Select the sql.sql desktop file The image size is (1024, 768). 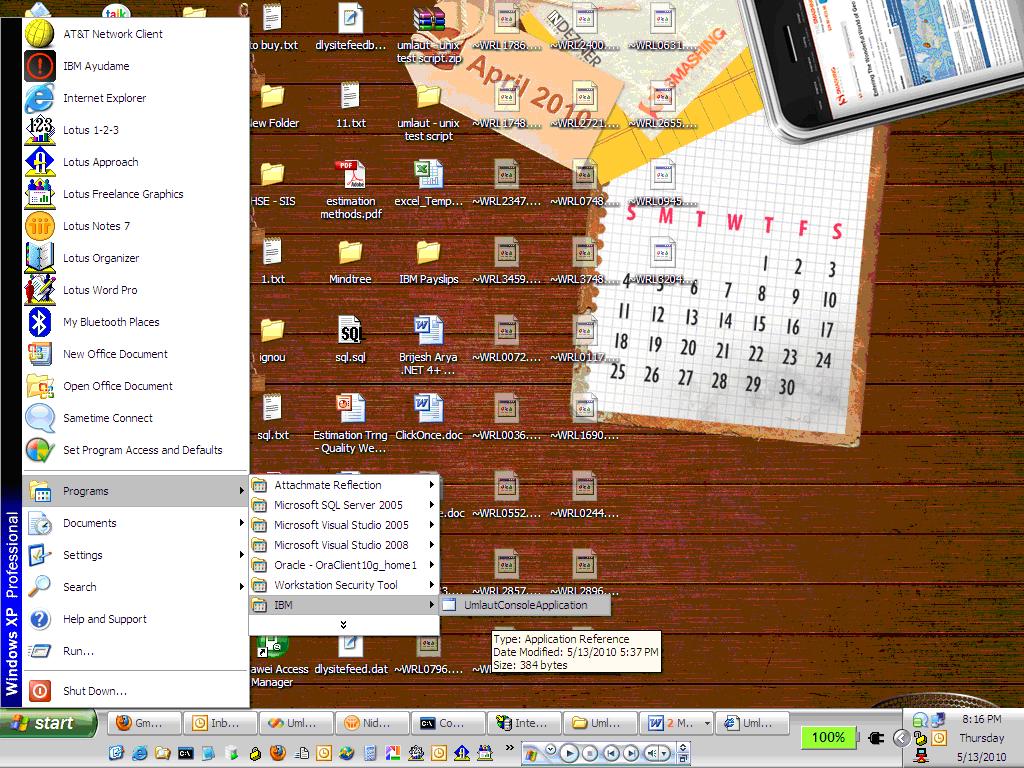point(351,339)
